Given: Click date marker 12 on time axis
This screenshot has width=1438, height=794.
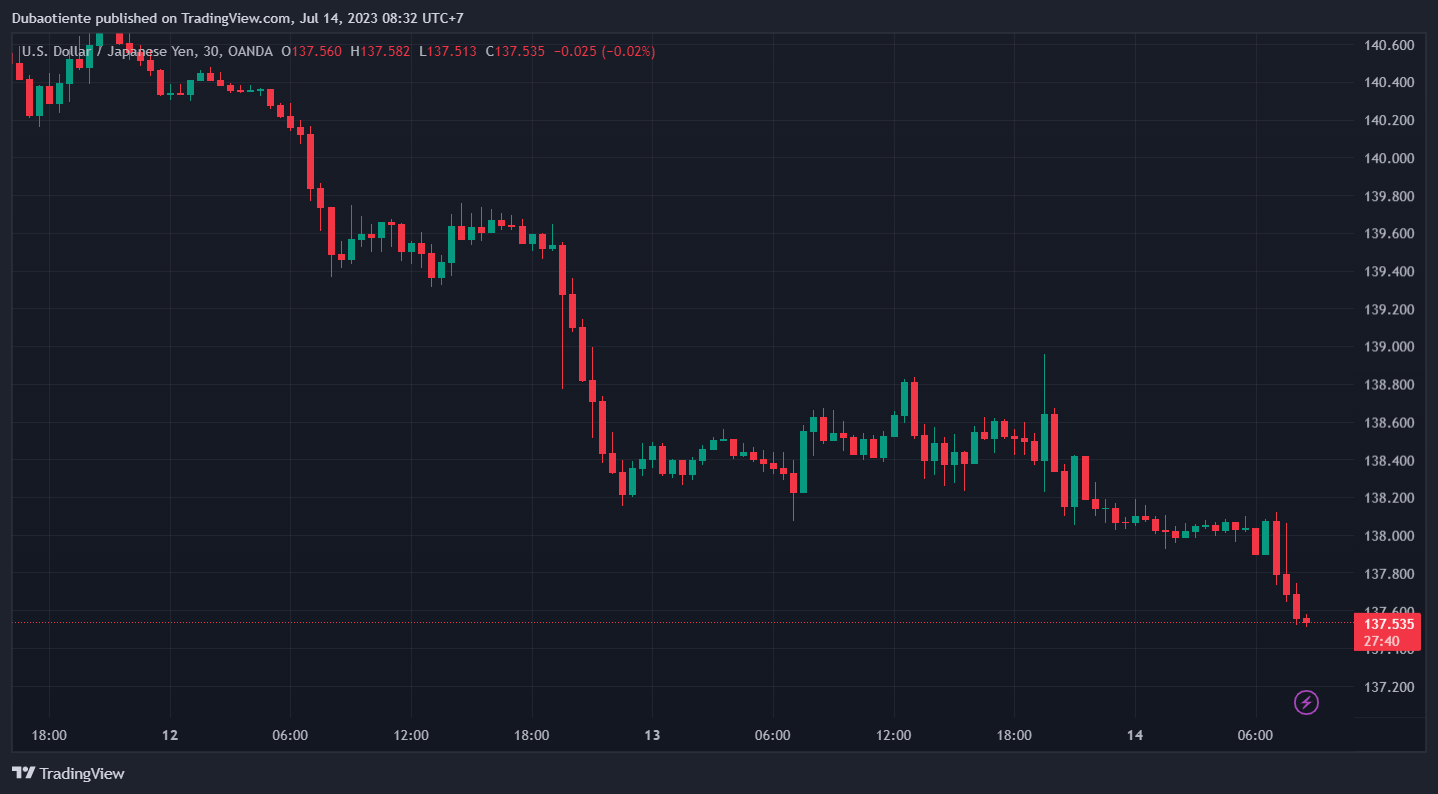Looking at the screenshot, I should [170, 735].
